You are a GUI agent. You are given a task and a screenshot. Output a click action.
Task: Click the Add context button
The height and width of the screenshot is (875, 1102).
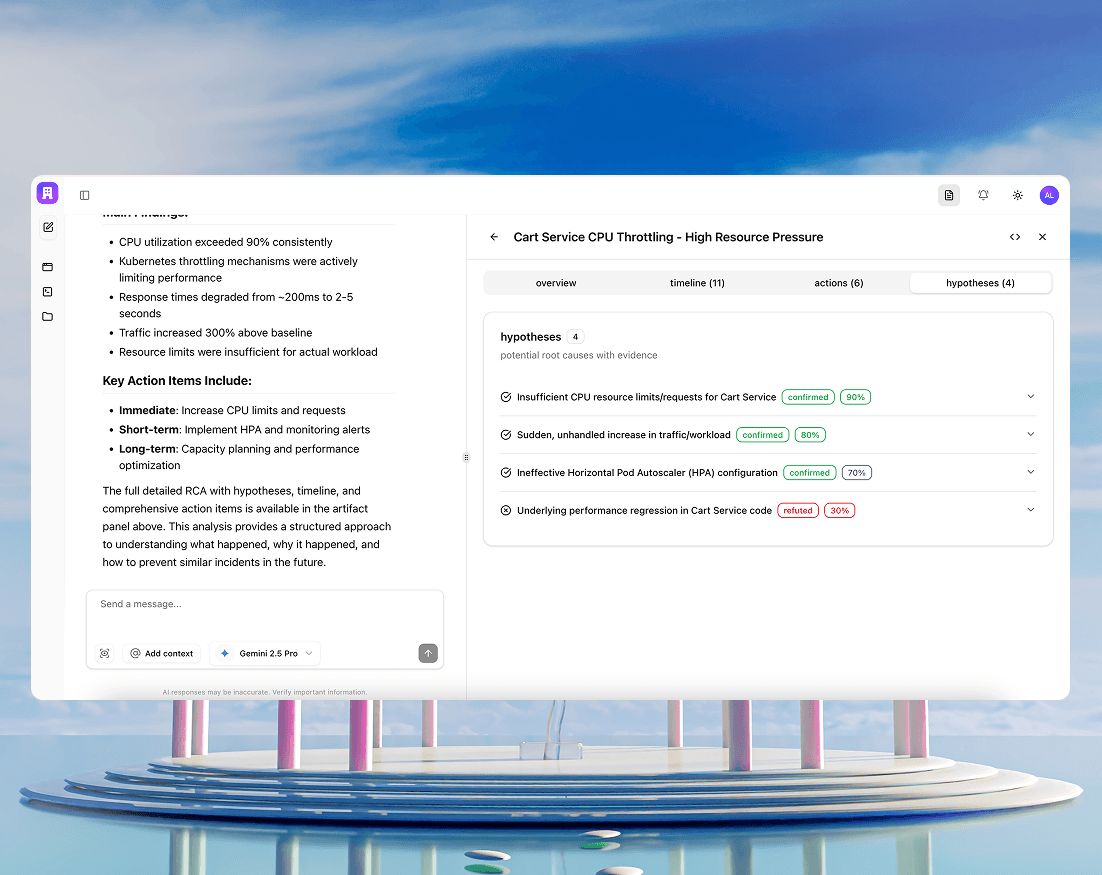(x=162, y=653)
